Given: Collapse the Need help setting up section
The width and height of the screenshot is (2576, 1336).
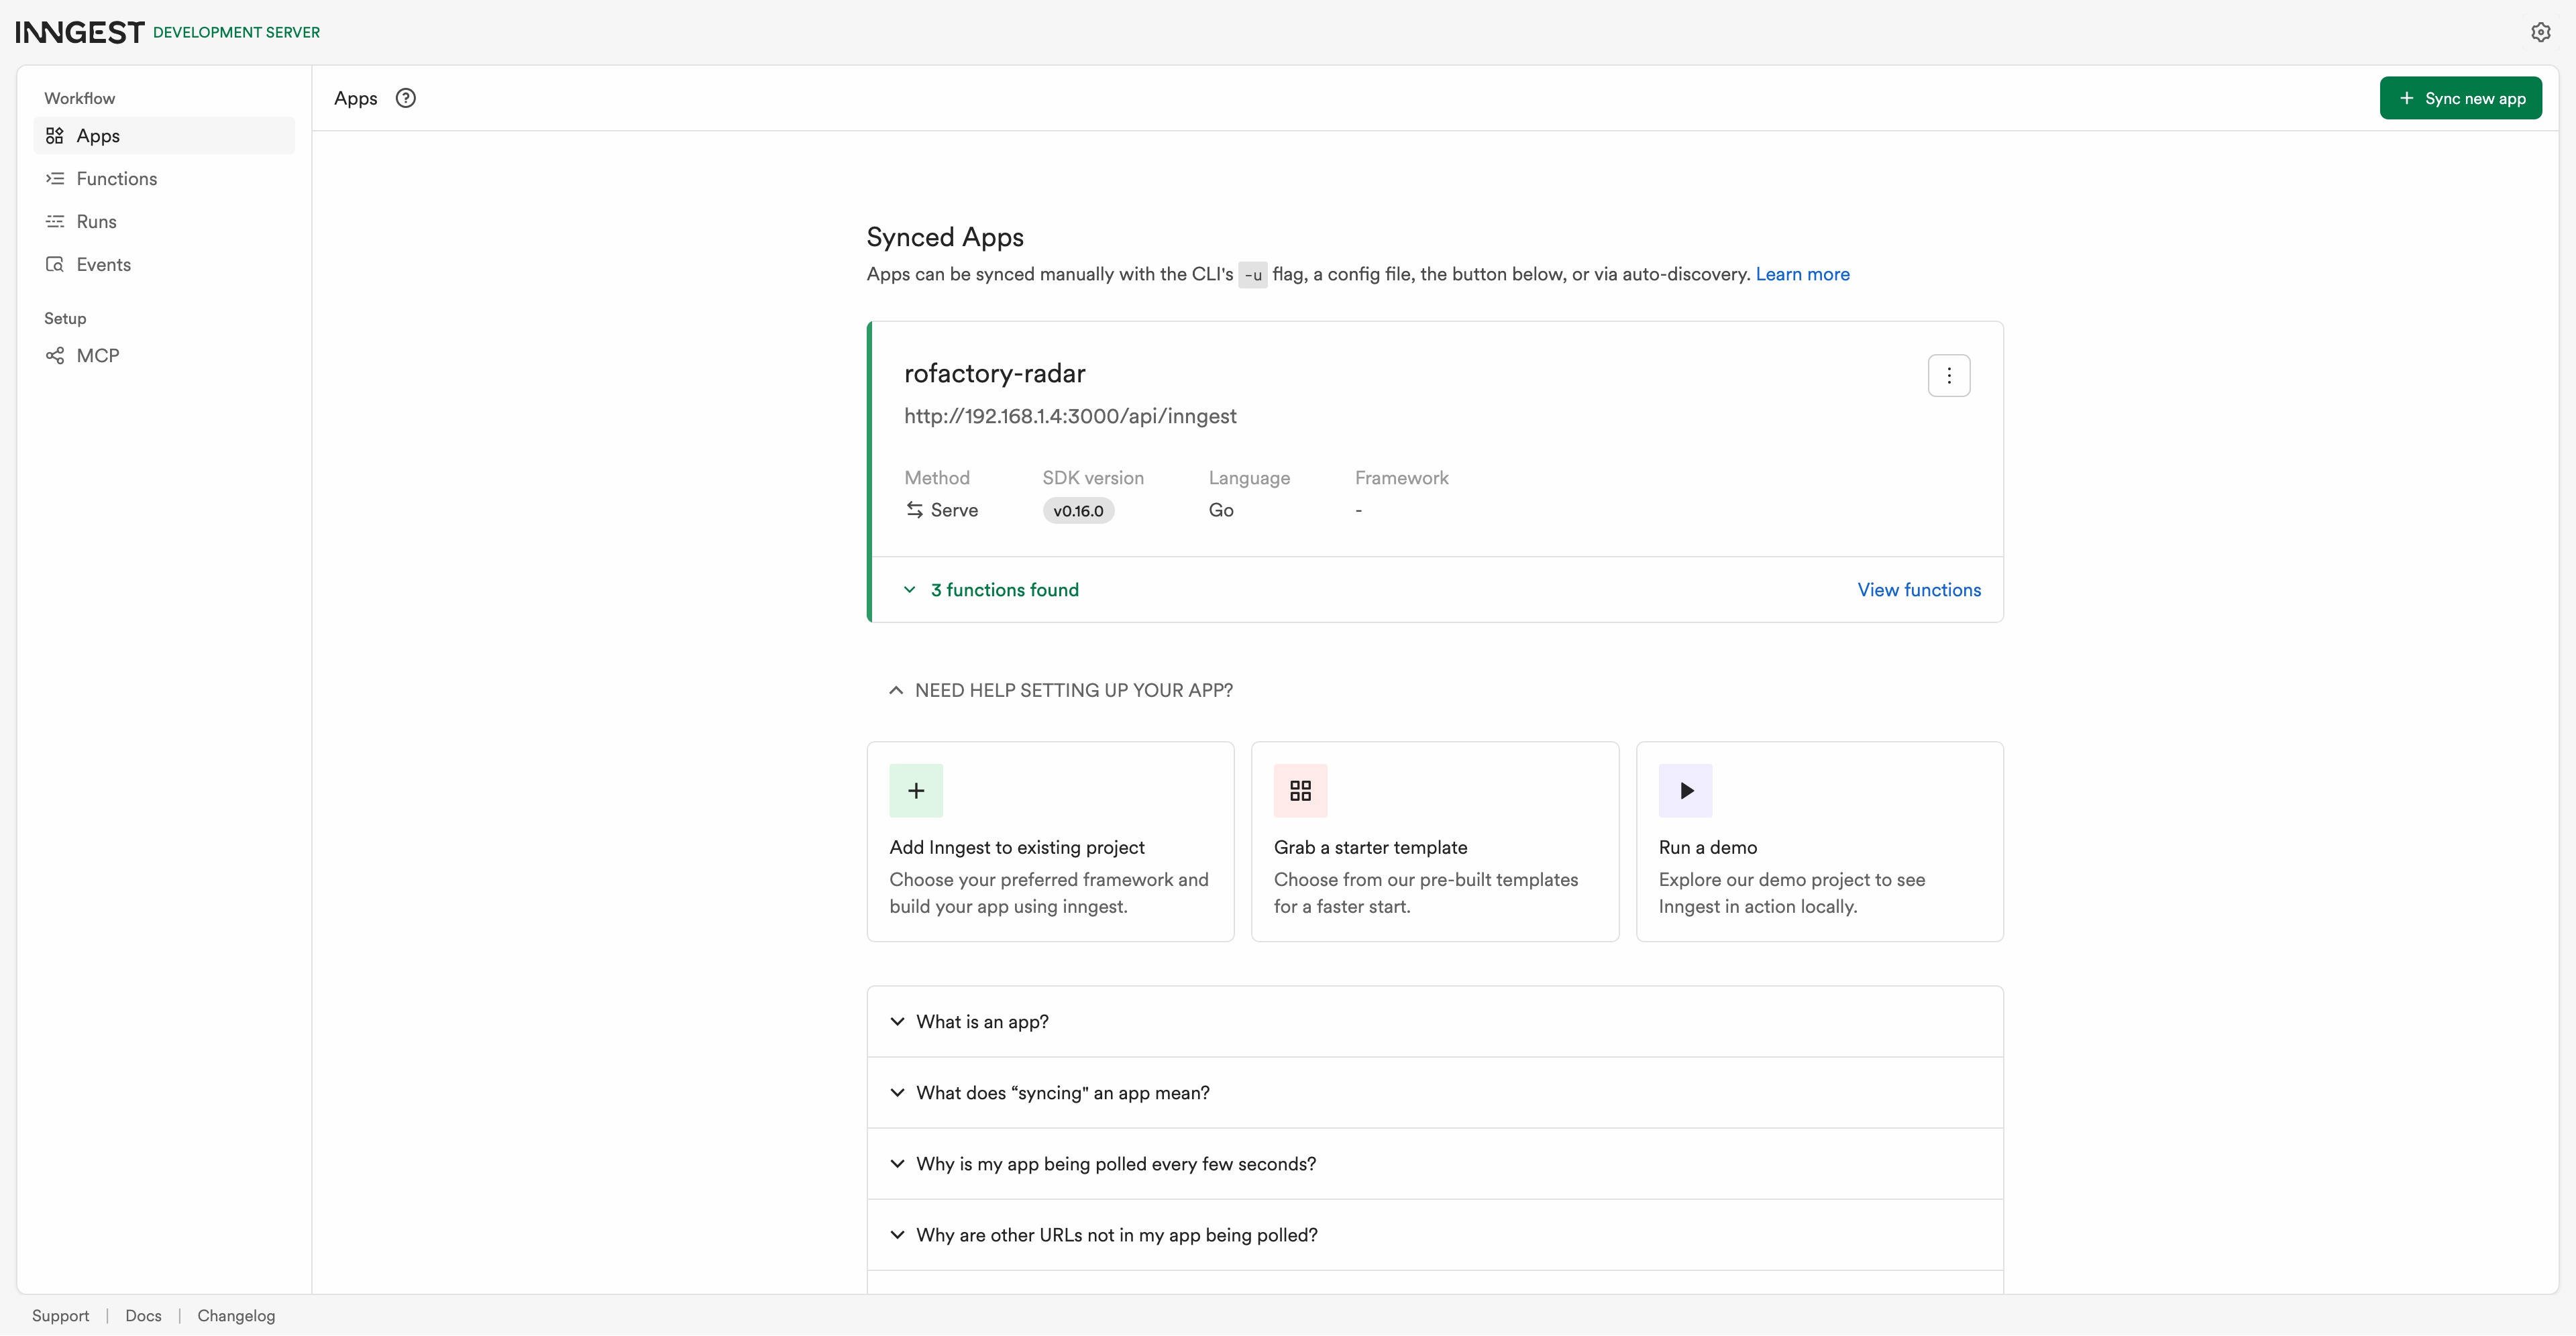Looking at the screenshot, I should (x=1061, y=691).
